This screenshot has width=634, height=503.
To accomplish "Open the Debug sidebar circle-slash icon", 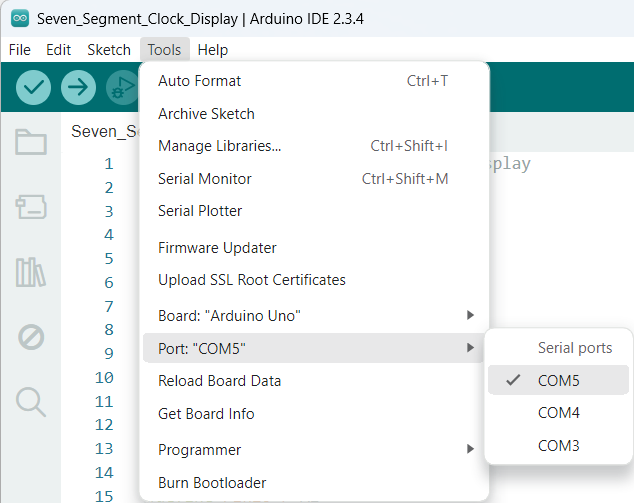I will pos(31,337).
